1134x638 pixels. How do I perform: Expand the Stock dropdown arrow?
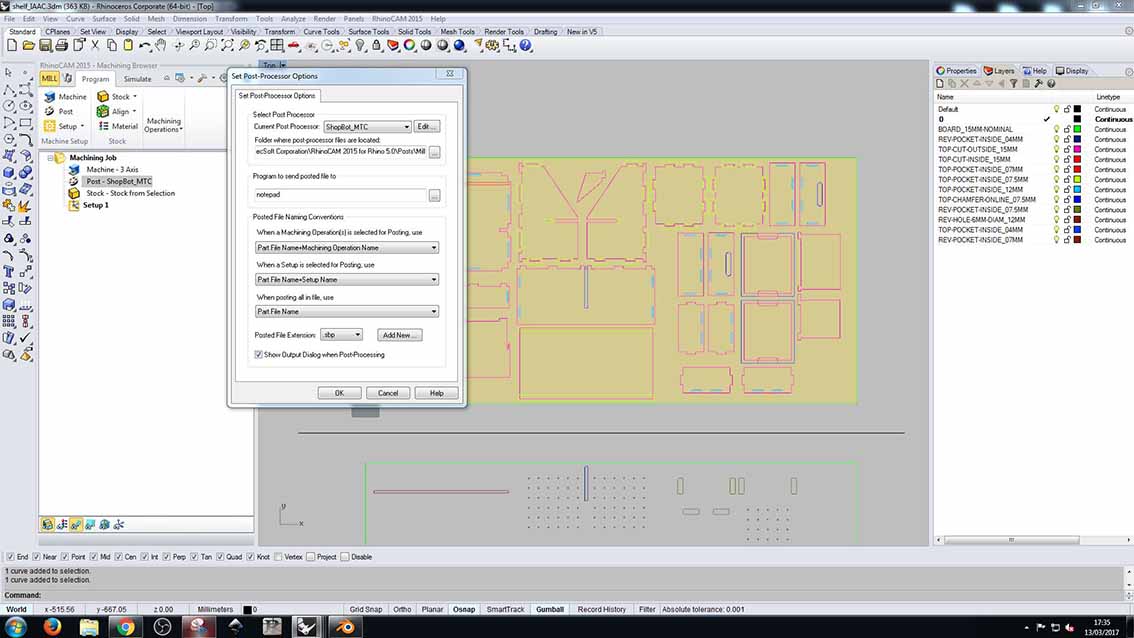[x=135, y=96]
